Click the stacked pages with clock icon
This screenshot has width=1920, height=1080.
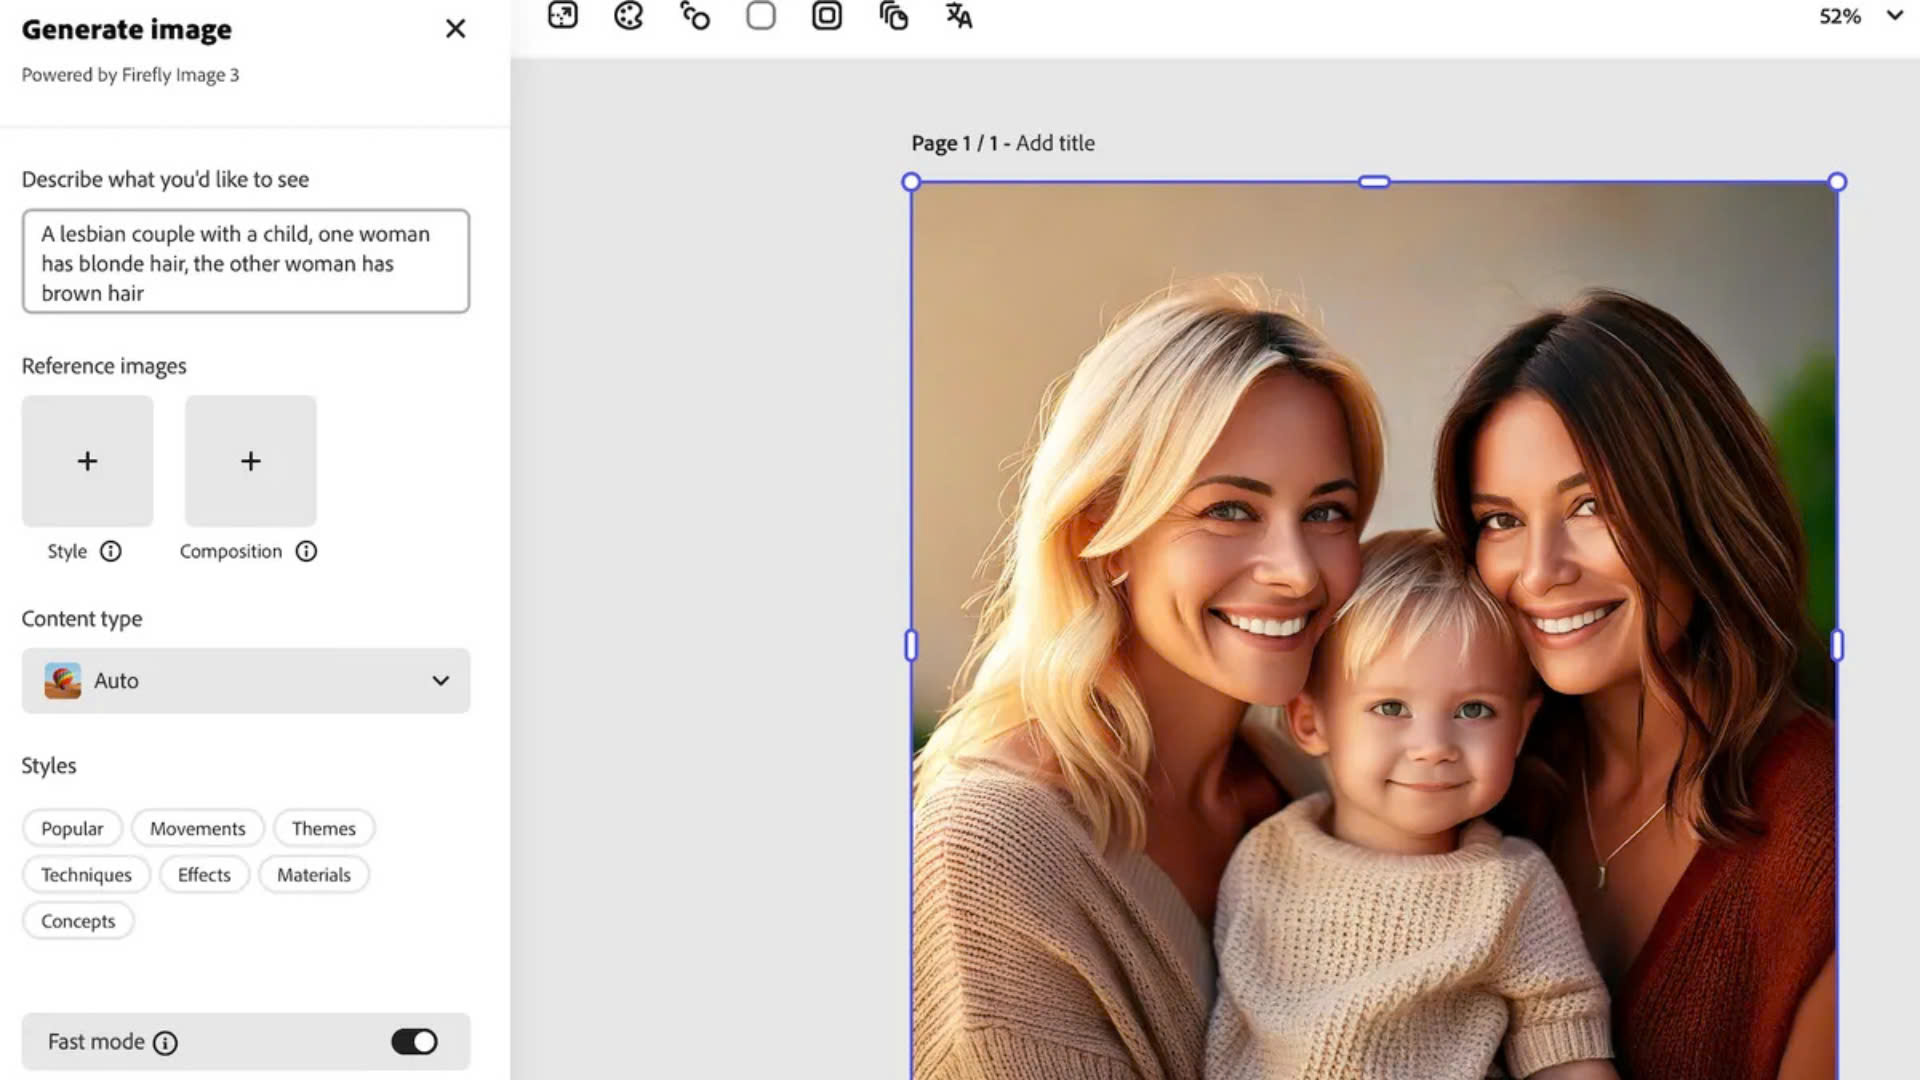click(893, 15)
